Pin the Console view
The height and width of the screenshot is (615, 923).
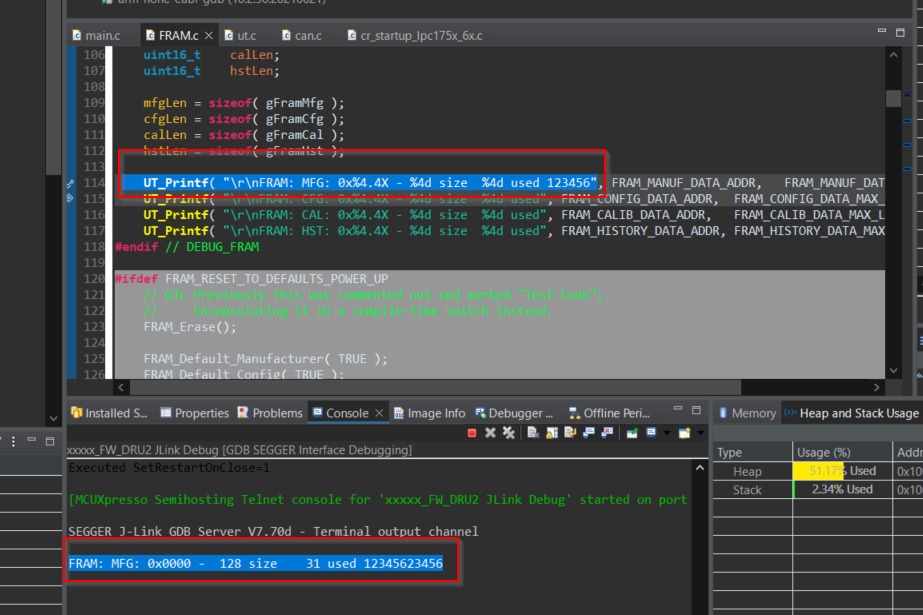(x=632, y=432)
